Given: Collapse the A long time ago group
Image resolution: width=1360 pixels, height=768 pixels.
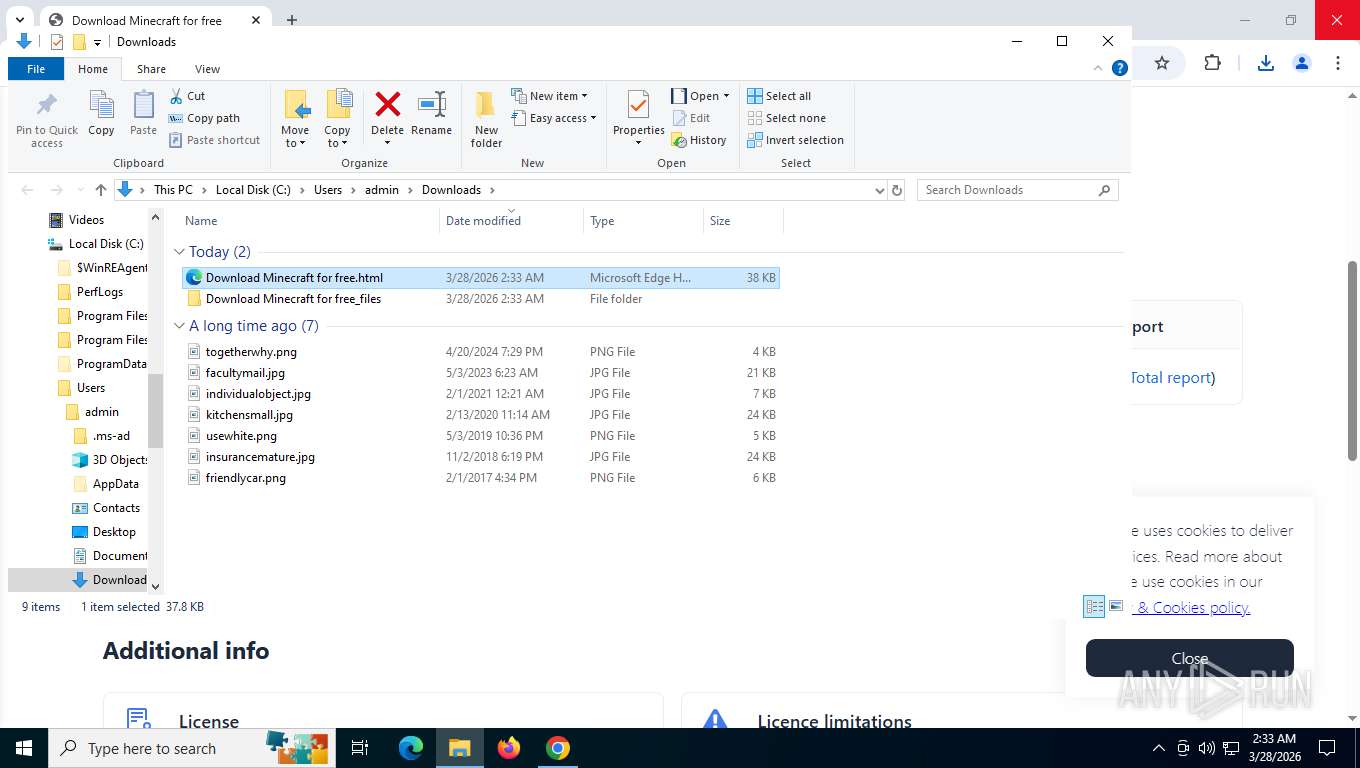Looking at the screenshot, I should tap(180, 326).
